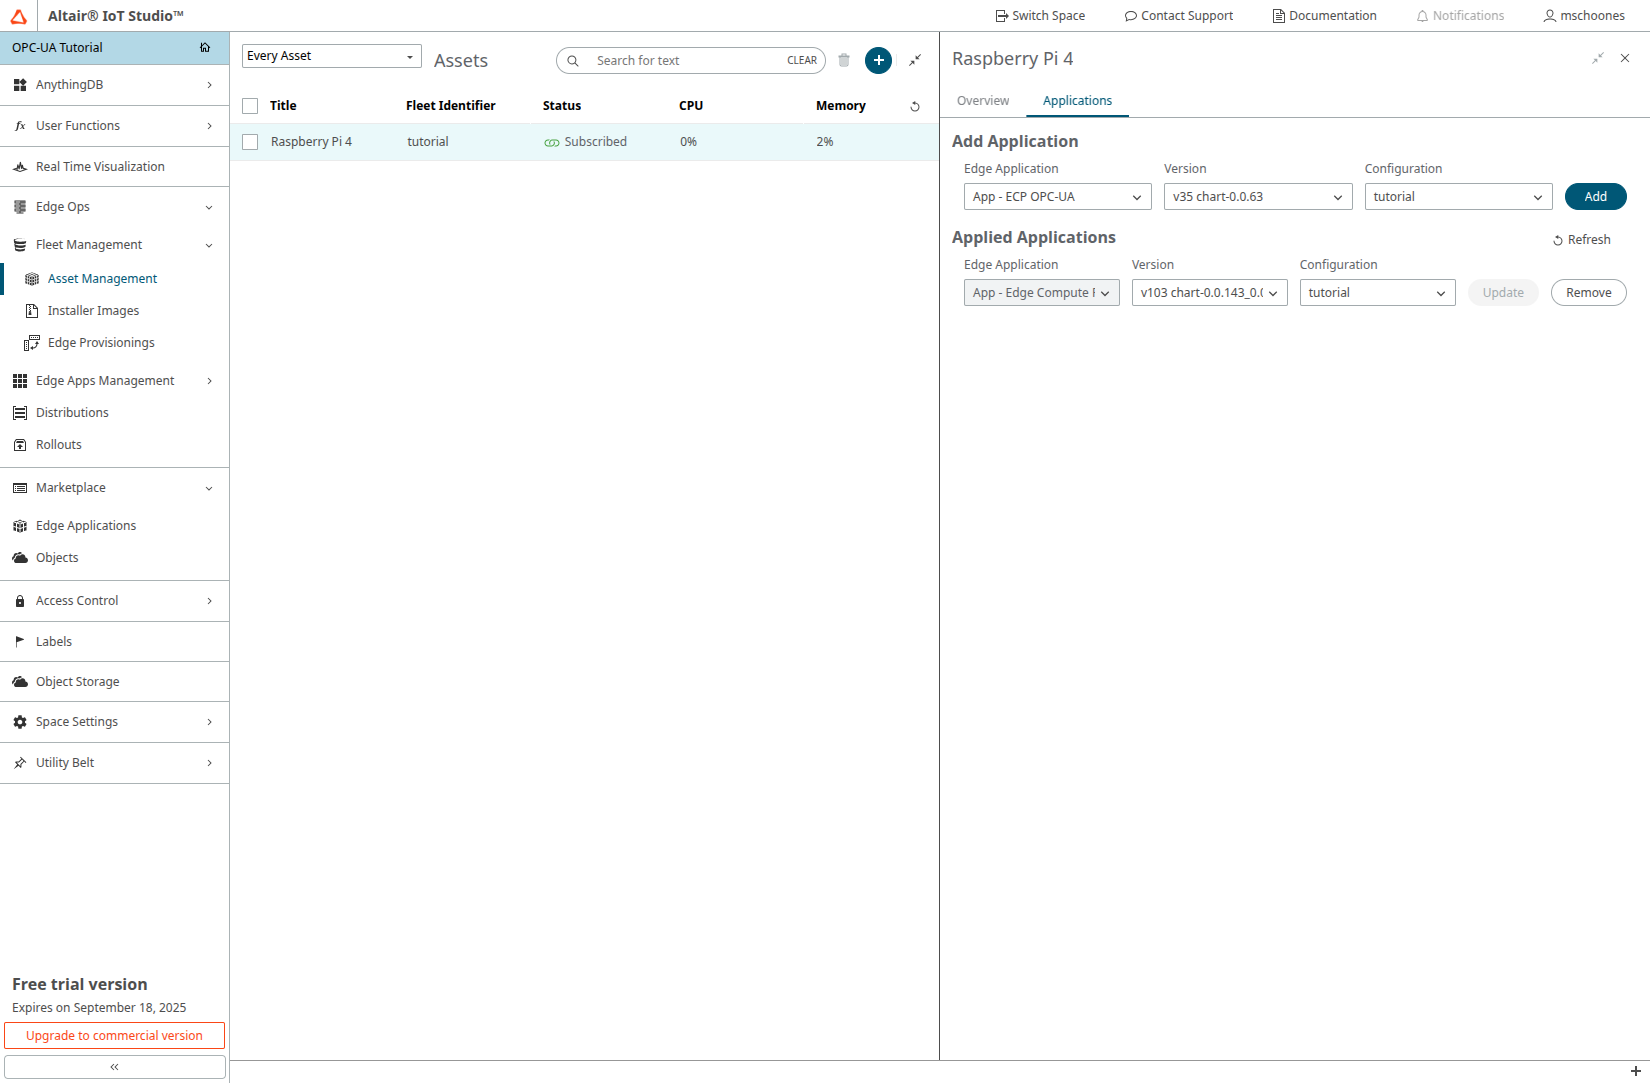The height and width of the screenshot is (1083, 1650).
Task: Click the Fleet Identifier column header
Action: pos(451,106)
